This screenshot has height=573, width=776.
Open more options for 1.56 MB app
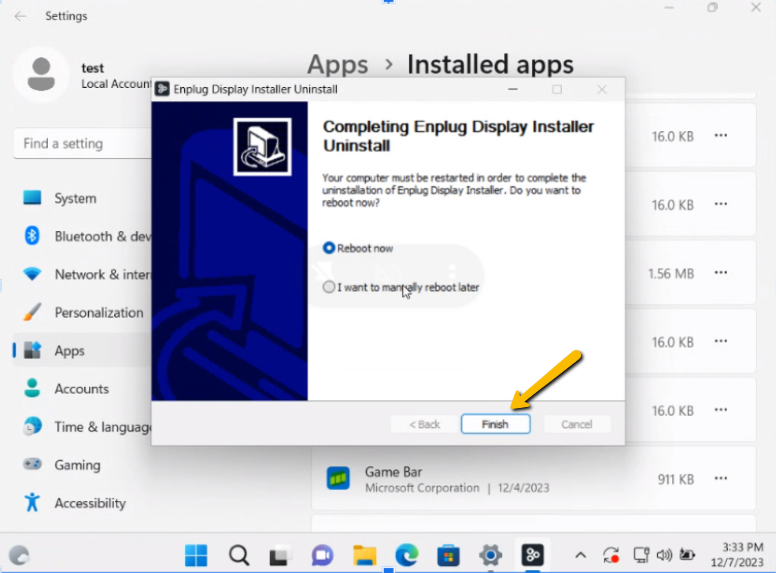point(721,273)
